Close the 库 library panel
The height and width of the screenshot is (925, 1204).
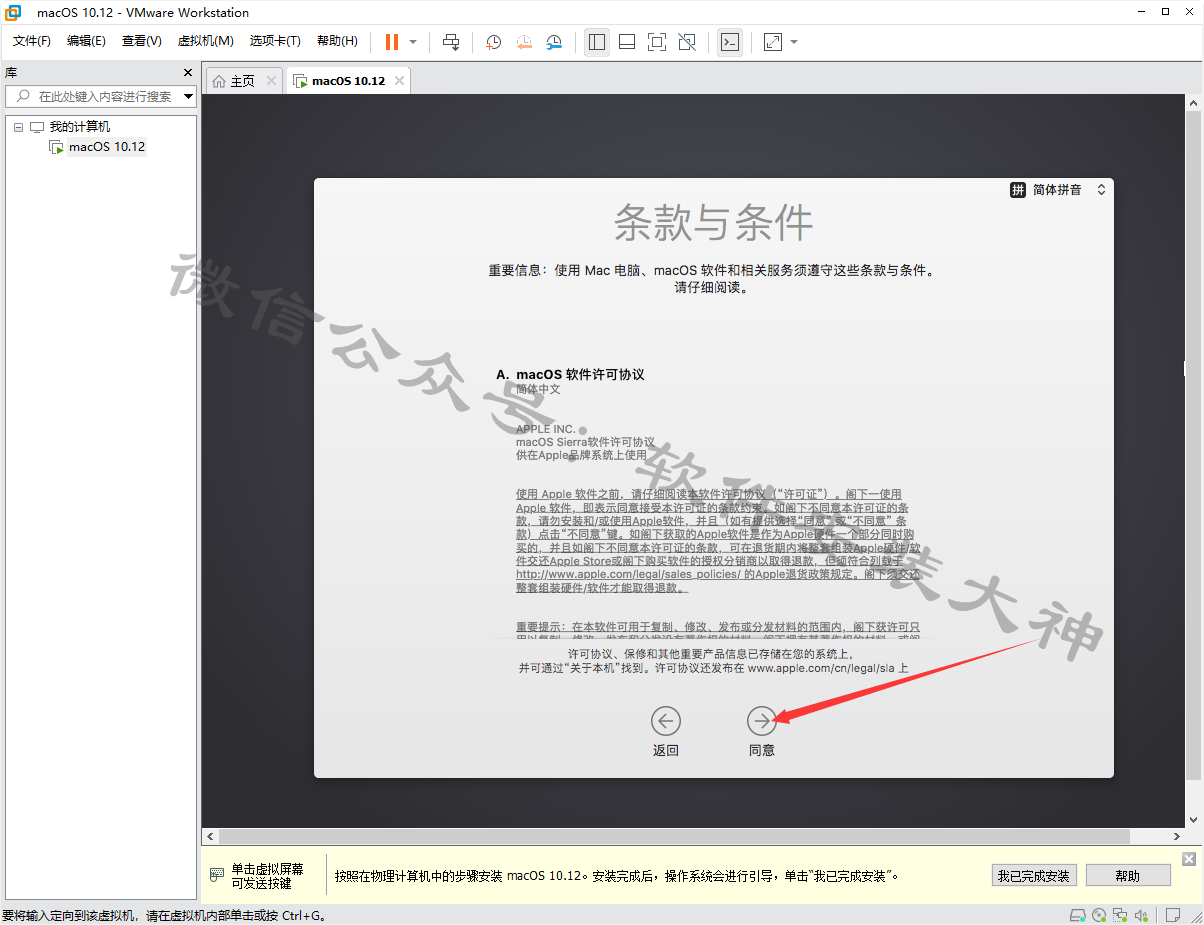[188, 73]
